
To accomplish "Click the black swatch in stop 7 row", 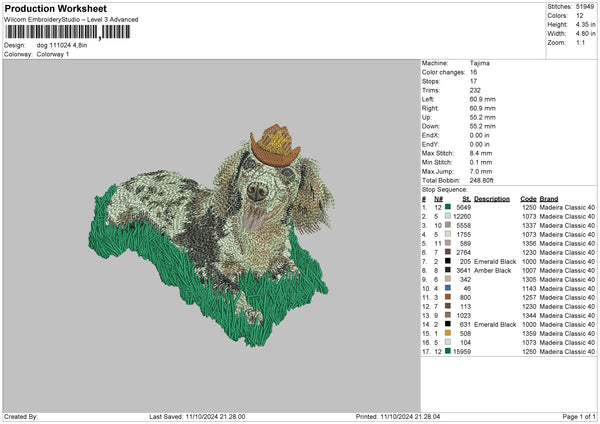I will (447, 260).
